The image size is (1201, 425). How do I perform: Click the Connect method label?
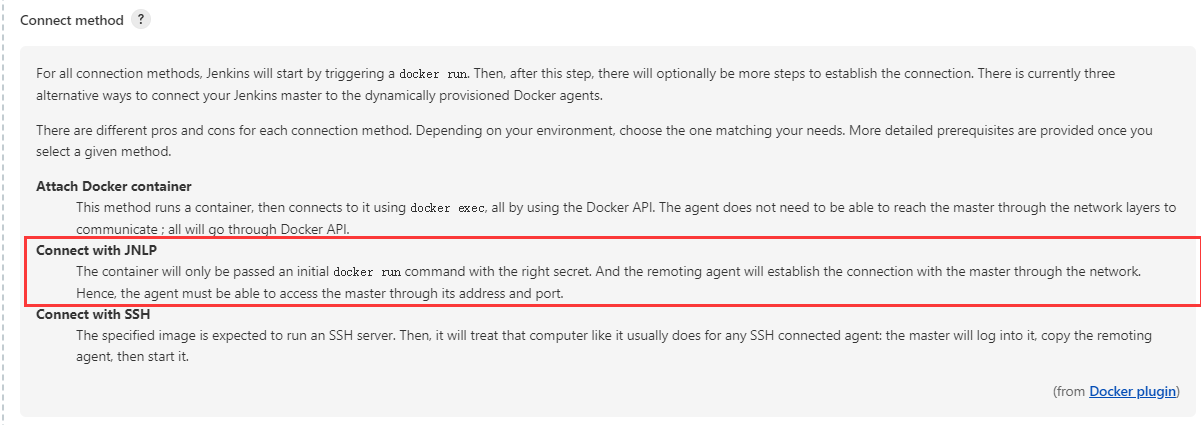[x=72, y=20]
